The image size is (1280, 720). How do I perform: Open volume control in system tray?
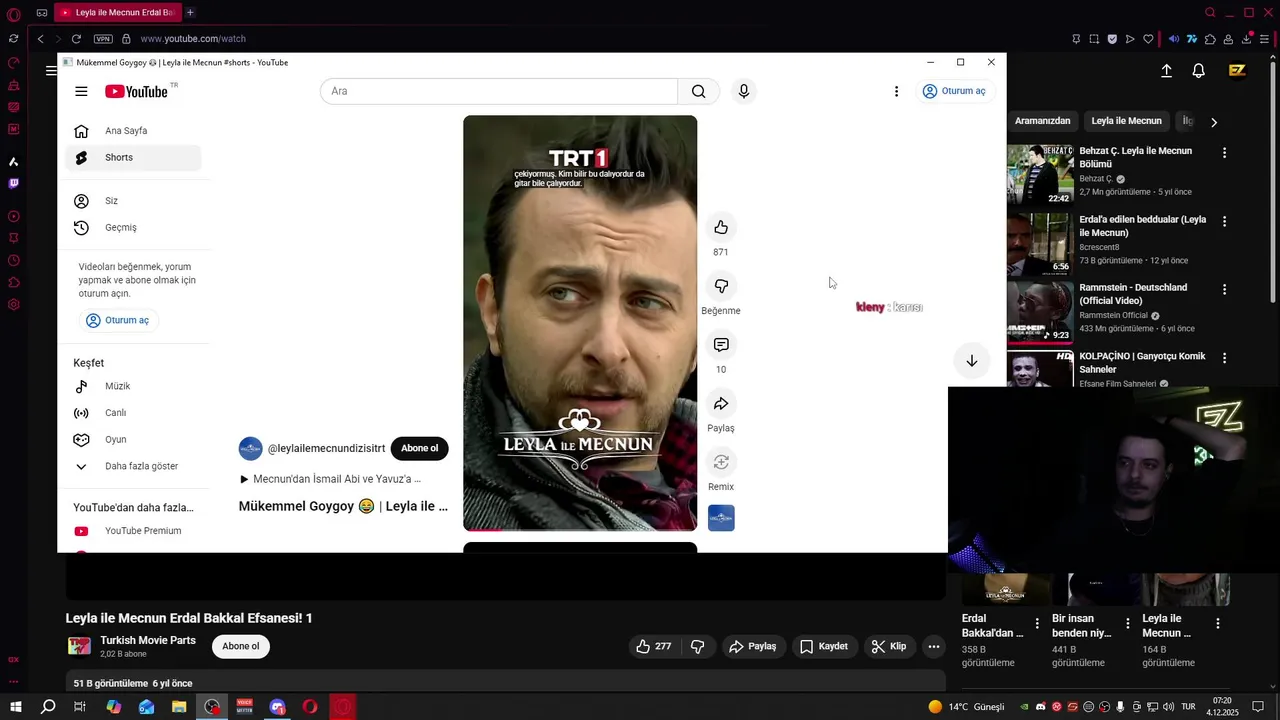(x=1170, y=707)
